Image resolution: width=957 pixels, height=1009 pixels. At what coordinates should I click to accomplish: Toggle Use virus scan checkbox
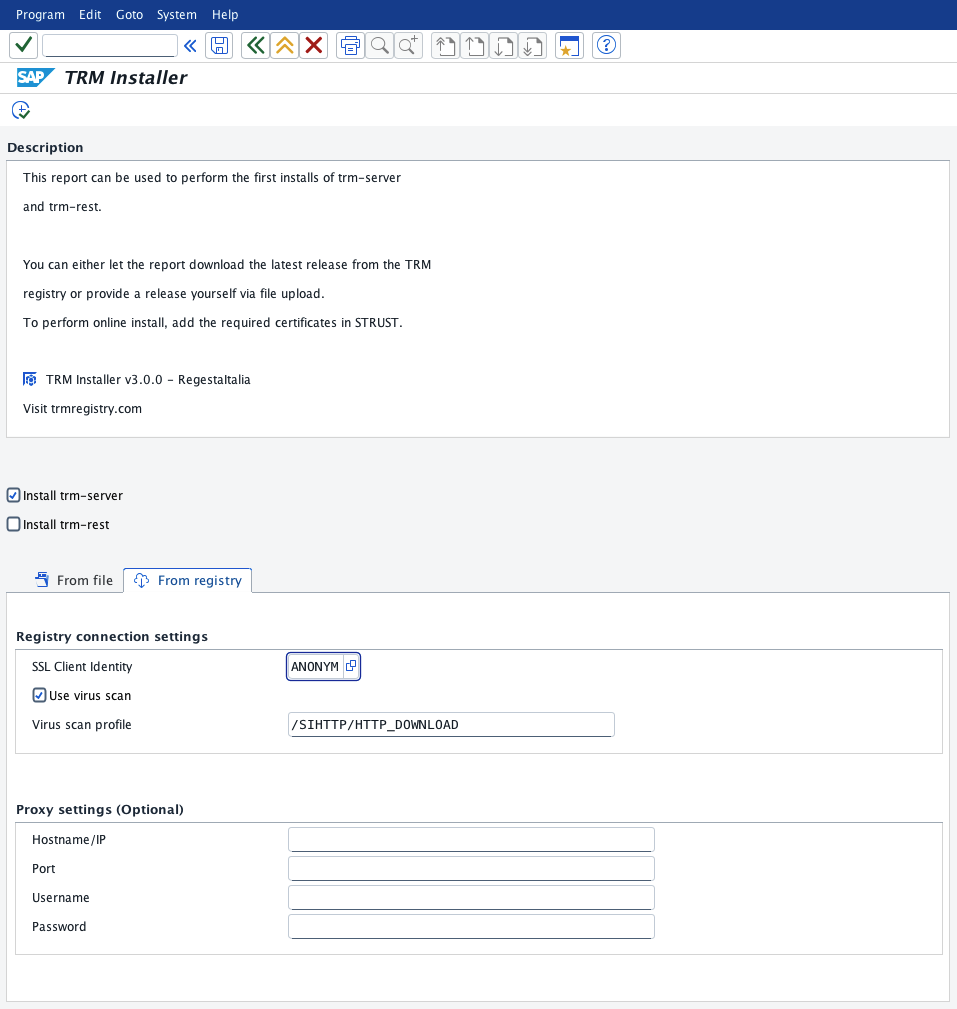tap(39, 695)
